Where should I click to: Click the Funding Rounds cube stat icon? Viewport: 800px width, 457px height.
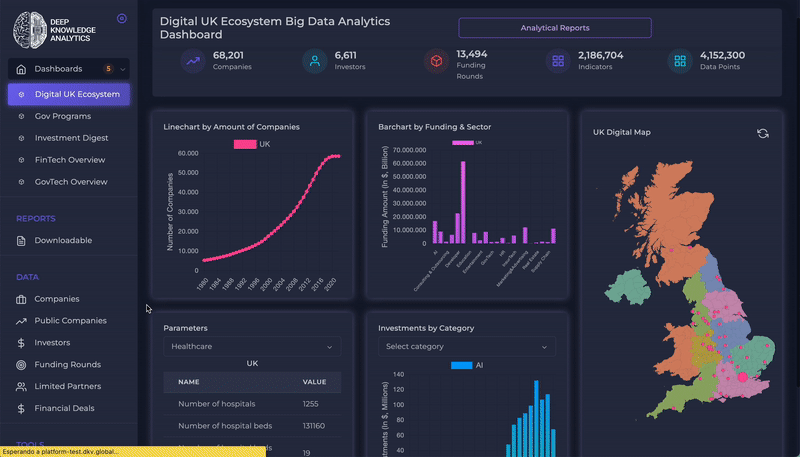436,61
